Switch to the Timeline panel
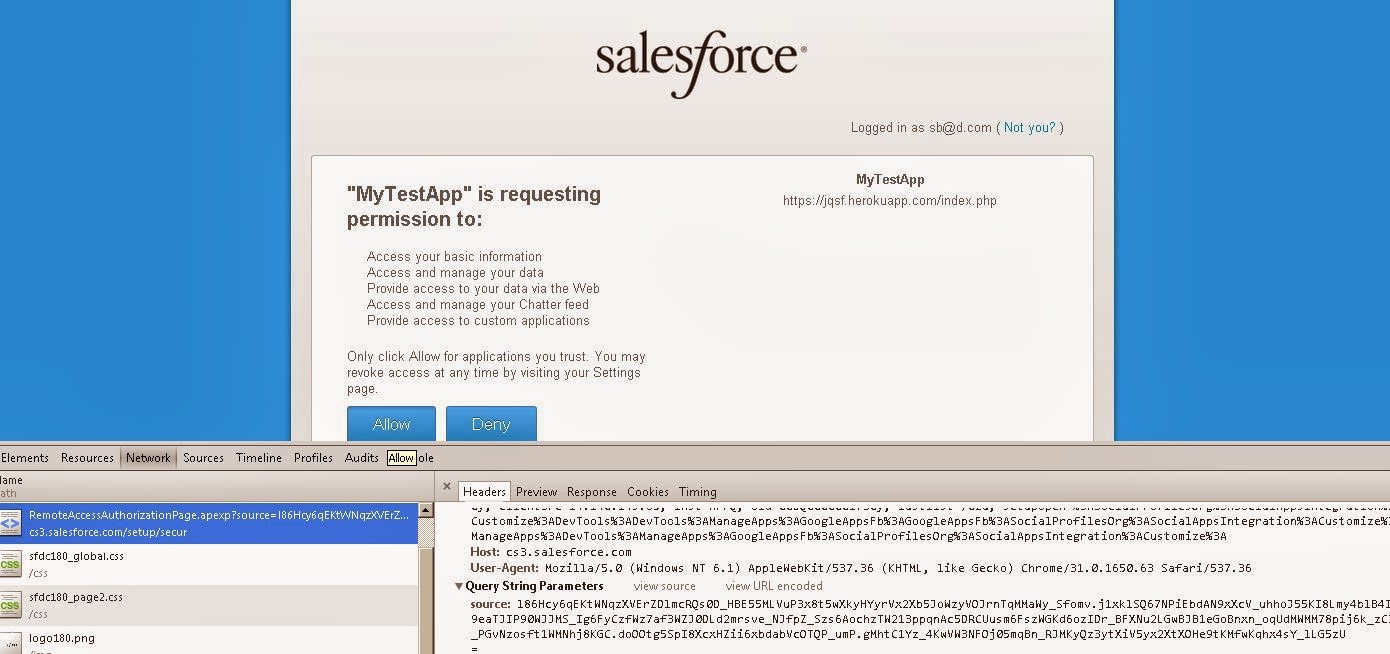Viewport: 1390px width, 654px height. coord(258,458)
